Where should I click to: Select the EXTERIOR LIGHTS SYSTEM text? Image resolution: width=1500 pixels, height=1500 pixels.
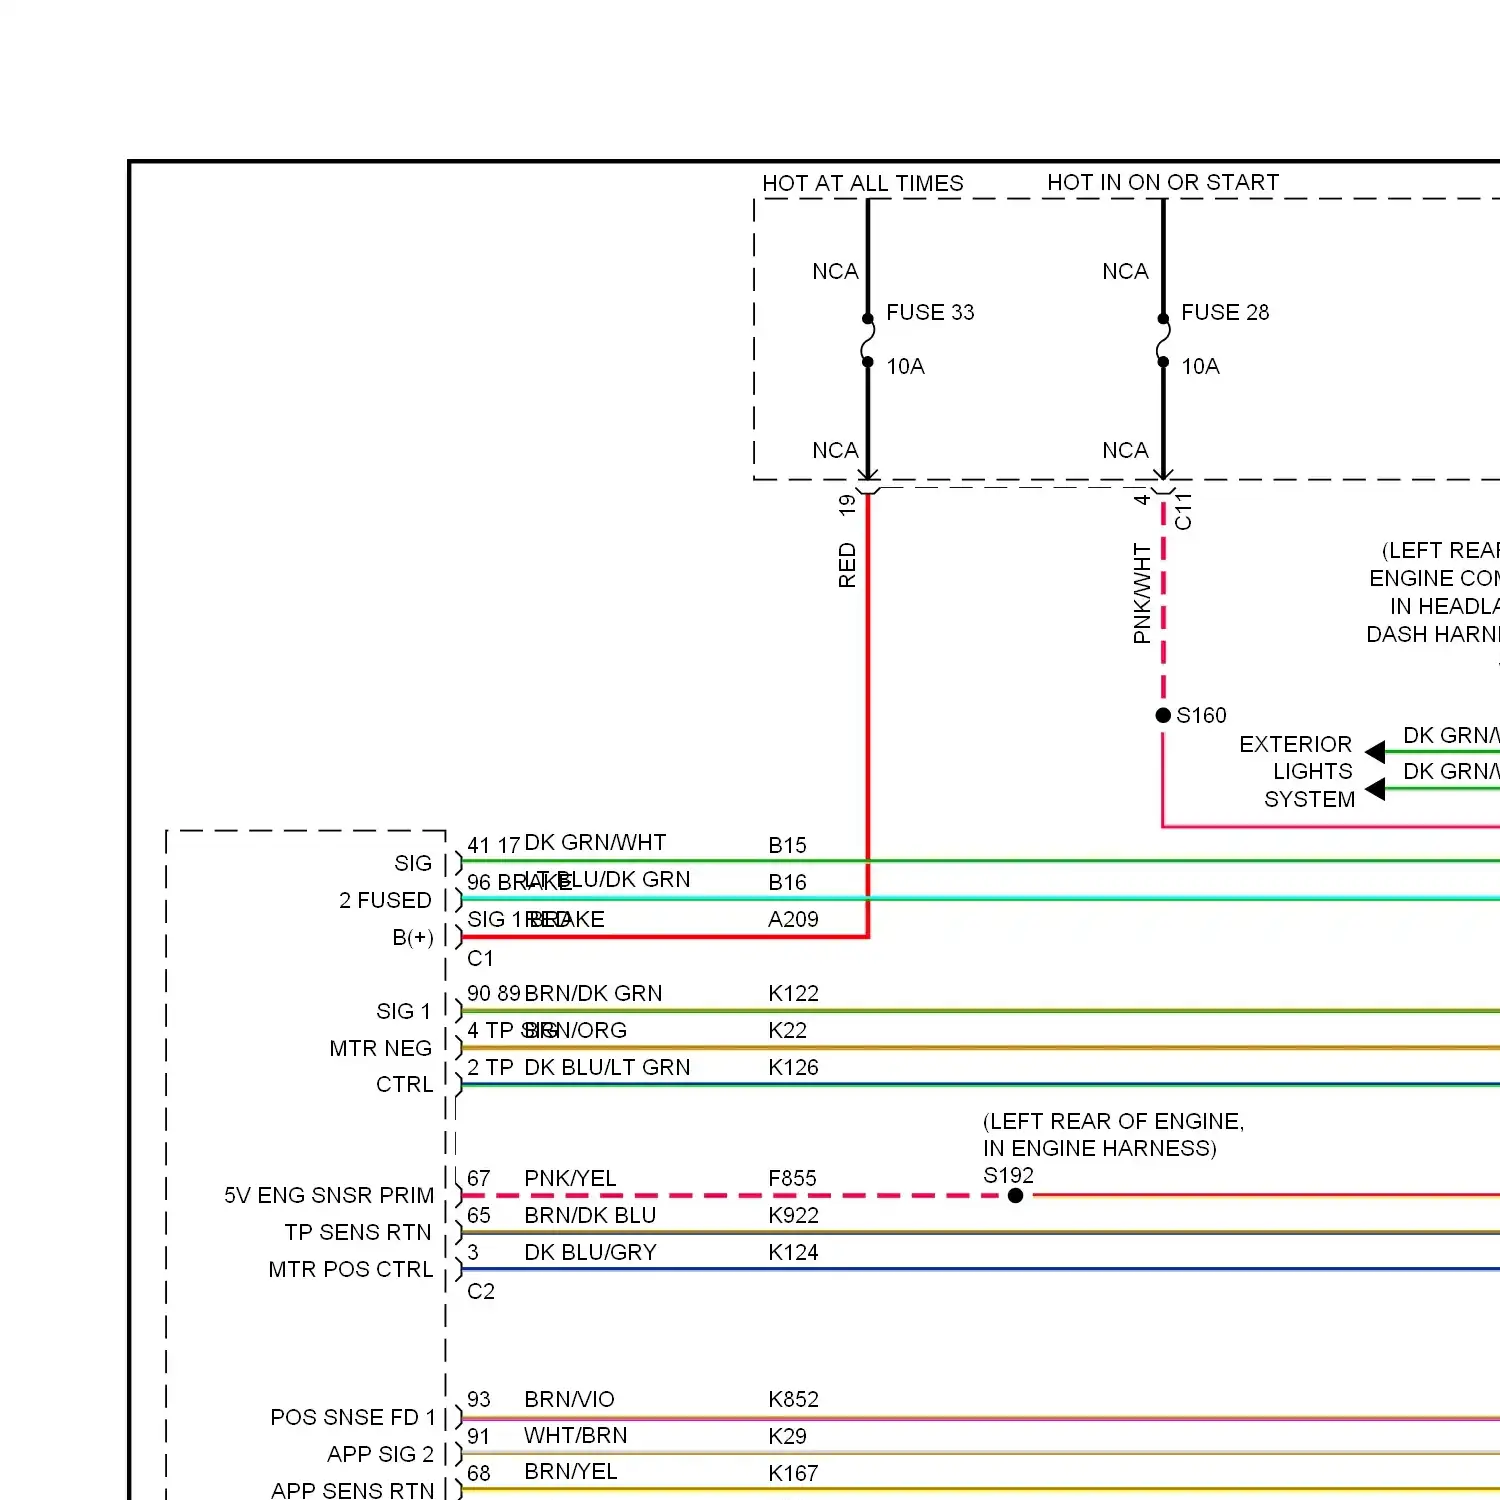point(1297,771)
